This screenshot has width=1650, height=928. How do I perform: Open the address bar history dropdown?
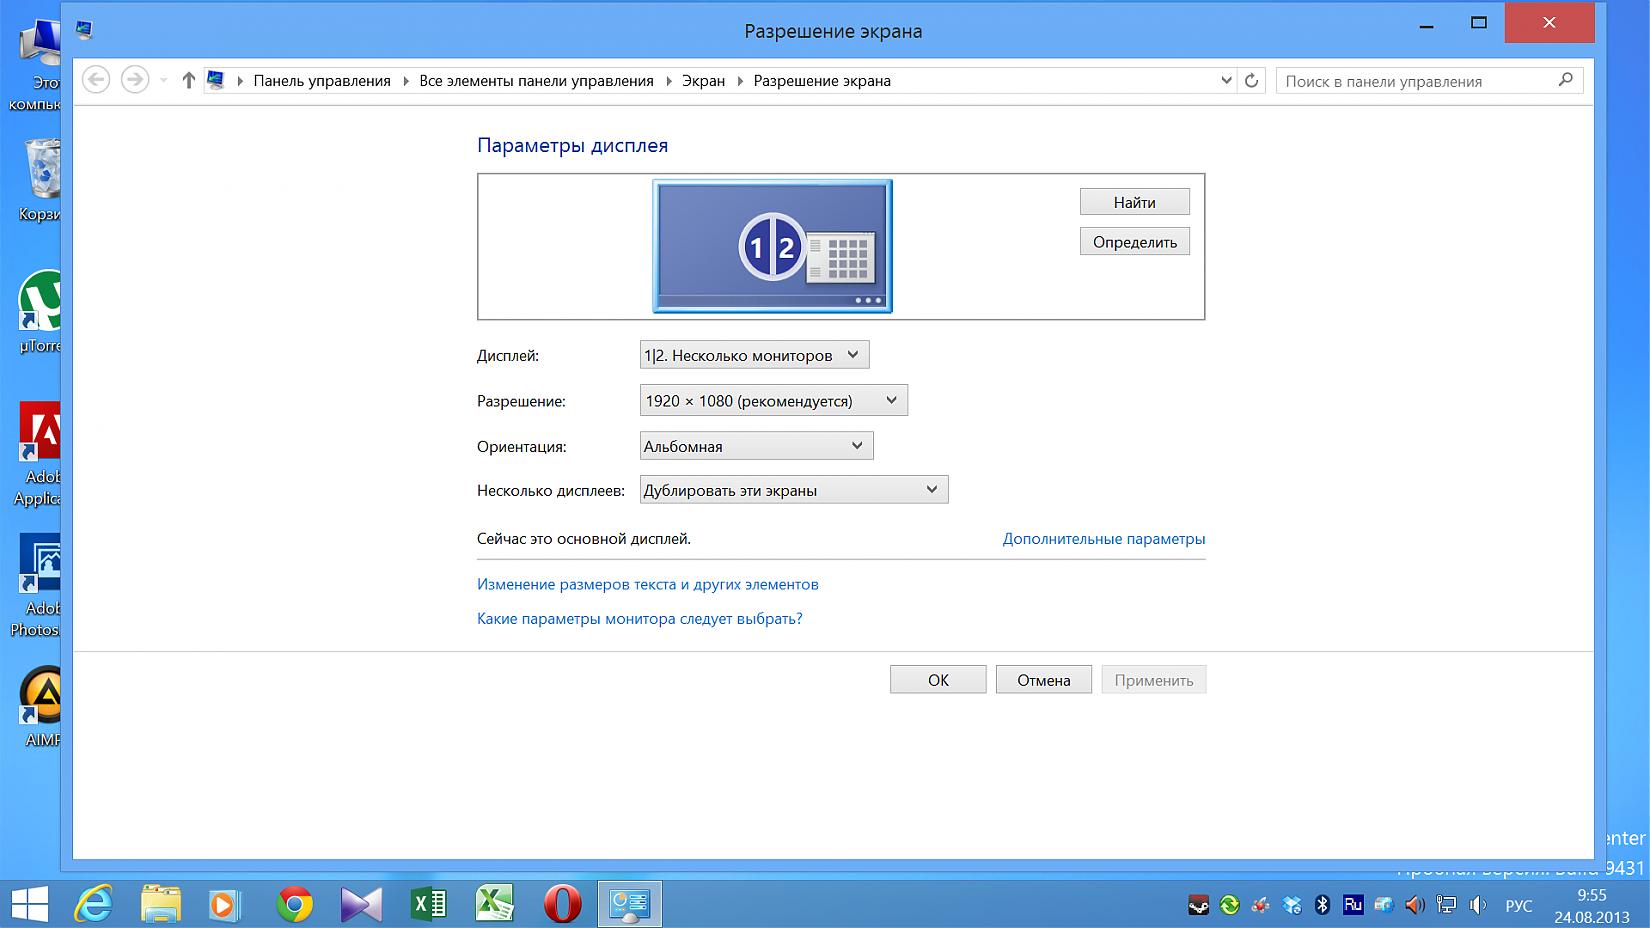click(x=1227, y=81)
